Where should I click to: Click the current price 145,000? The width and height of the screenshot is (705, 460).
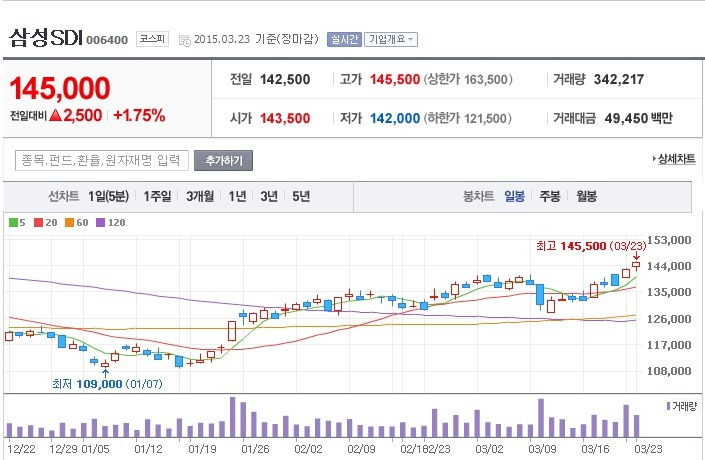[60, 88]
